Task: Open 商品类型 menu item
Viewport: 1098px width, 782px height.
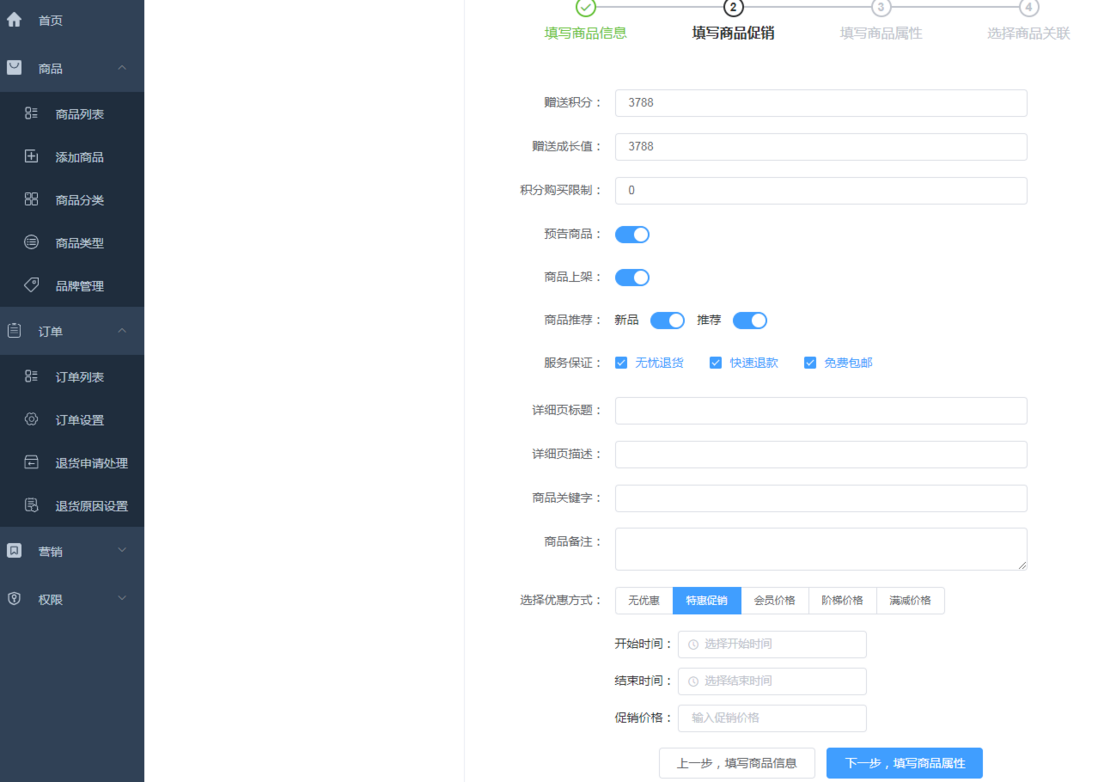Action: click(x=72, y=243)
